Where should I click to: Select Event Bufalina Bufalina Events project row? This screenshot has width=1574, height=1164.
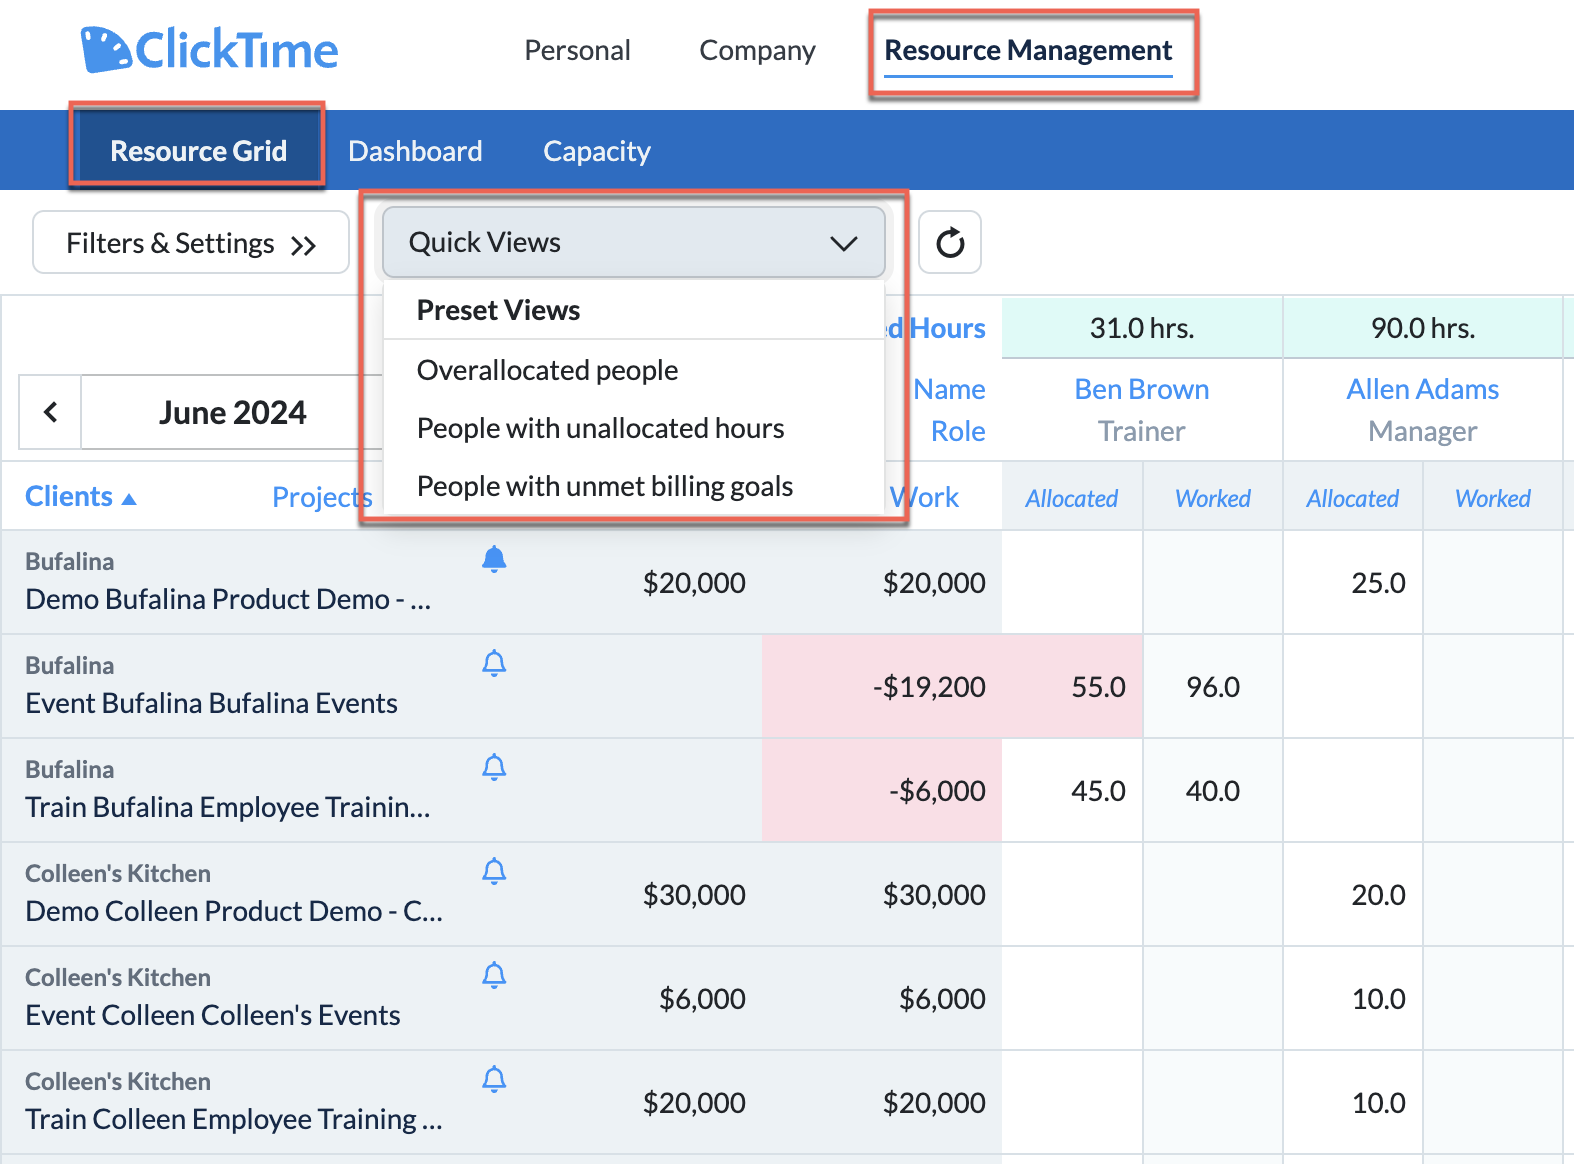tap(211, 703)
